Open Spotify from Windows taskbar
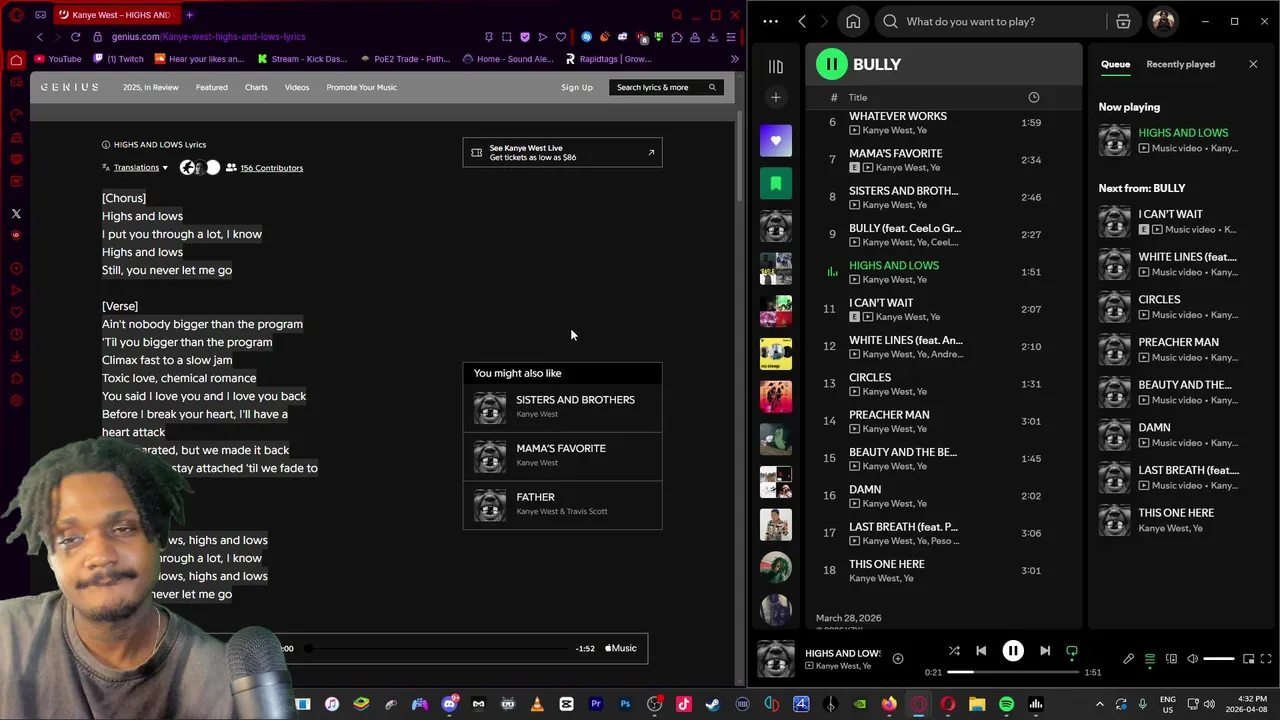The image size is (1280, 720). click(x=1006, y=704)
